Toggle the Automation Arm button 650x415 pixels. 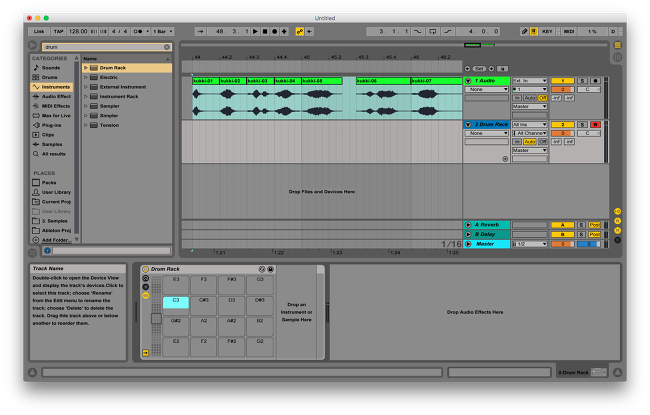pos(300,32)
